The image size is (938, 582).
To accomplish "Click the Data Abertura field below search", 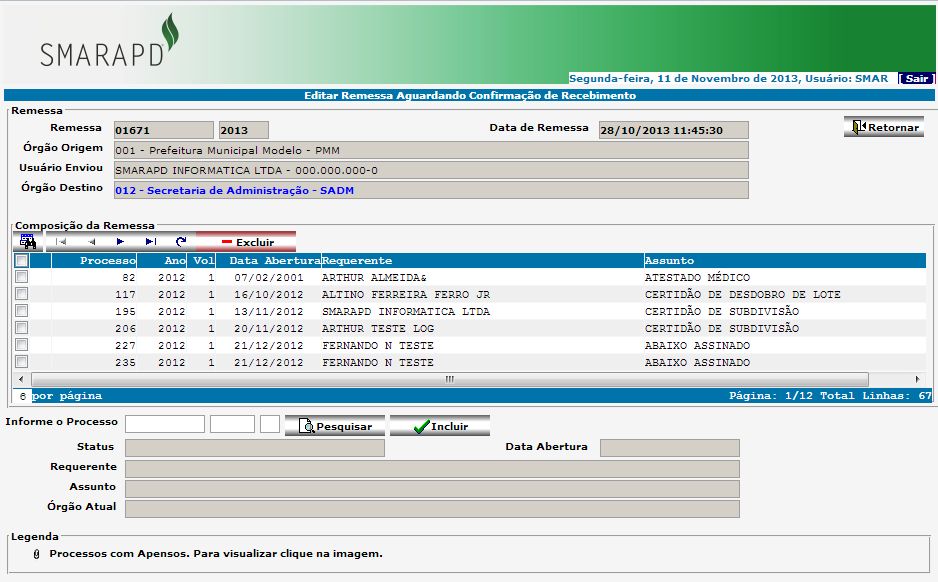I will point(670,448).
